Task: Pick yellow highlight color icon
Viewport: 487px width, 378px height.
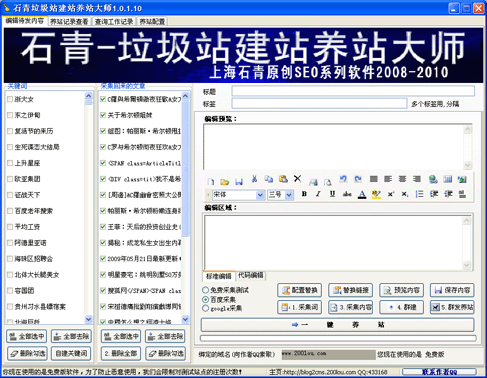Action: tap(376, 194)
